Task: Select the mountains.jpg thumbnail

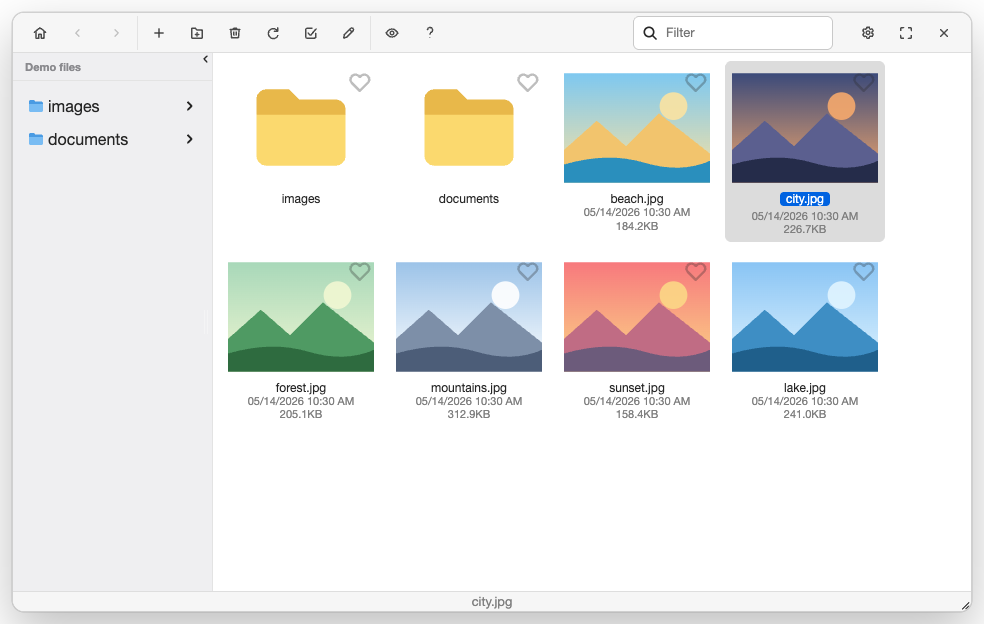Action: 469,317
